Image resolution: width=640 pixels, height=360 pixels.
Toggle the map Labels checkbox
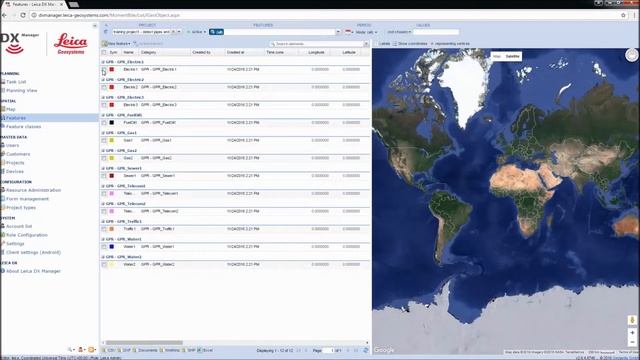(x=376, y=44)
